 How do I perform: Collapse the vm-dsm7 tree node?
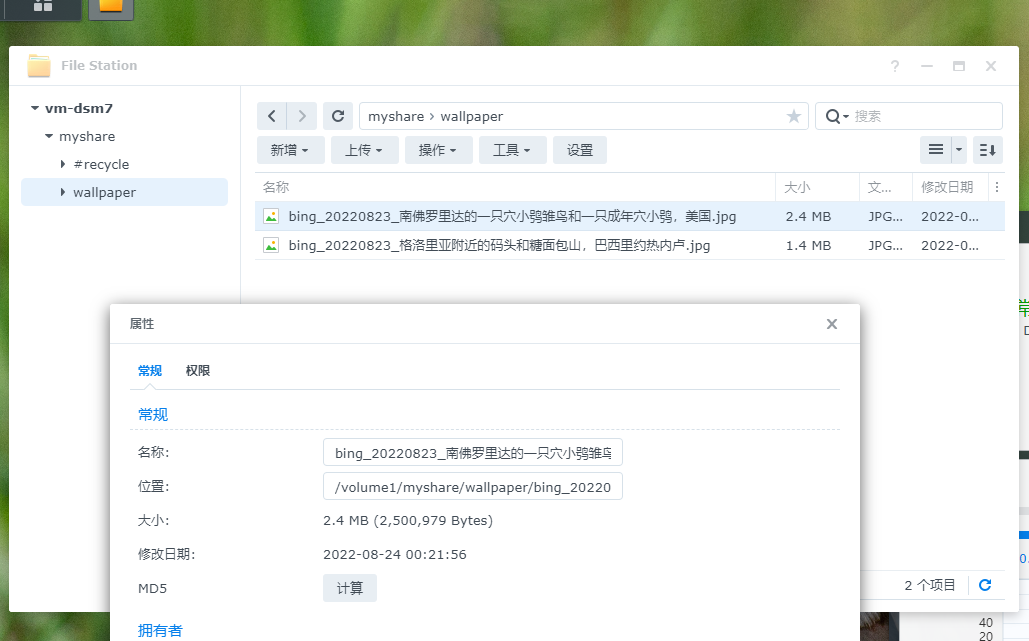(35, 108)
